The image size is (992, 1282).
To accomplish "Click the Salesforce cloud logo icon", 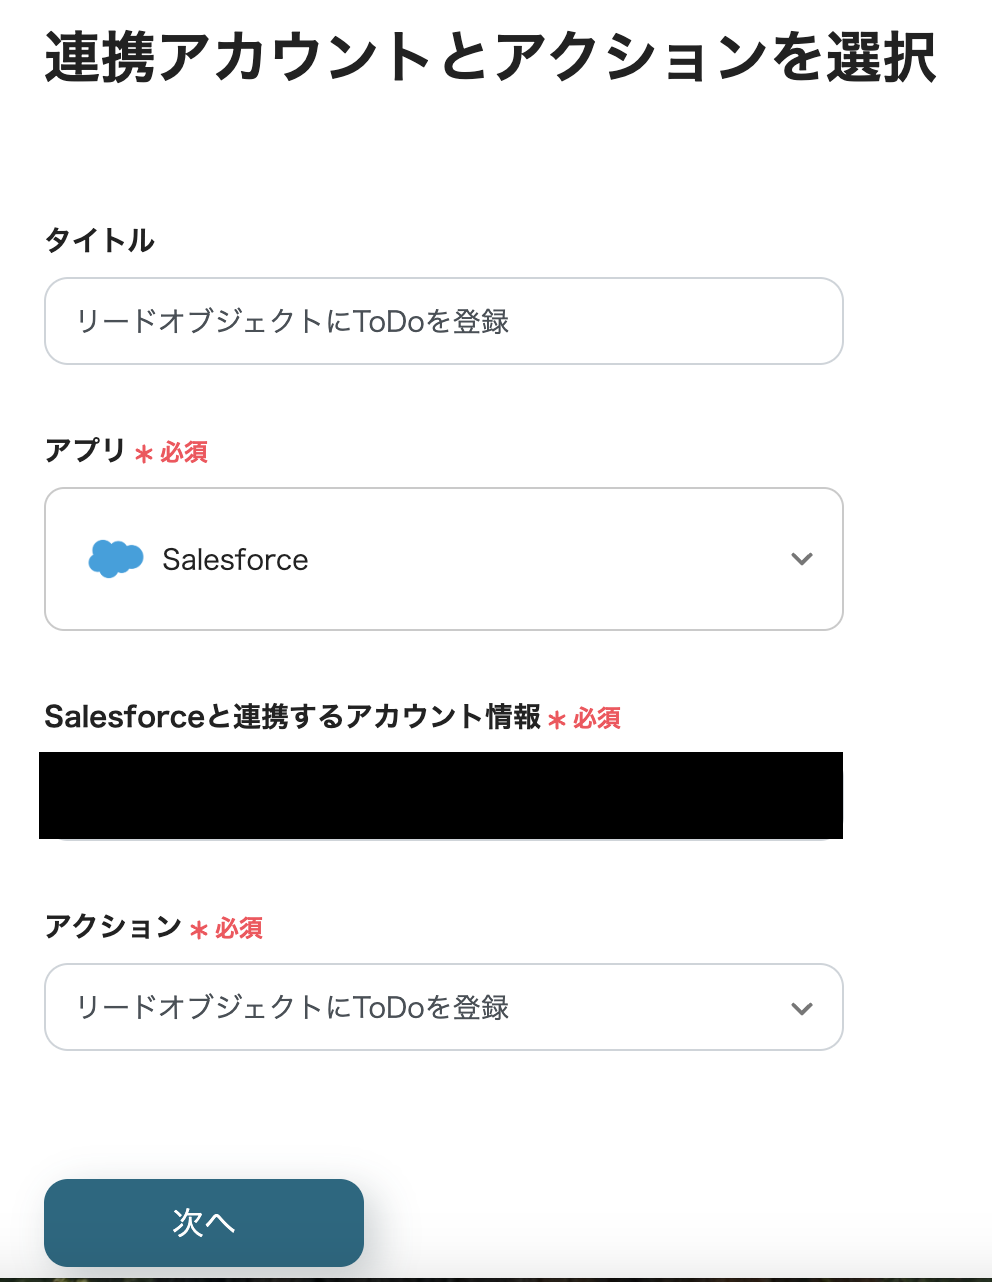I will 115,559.
